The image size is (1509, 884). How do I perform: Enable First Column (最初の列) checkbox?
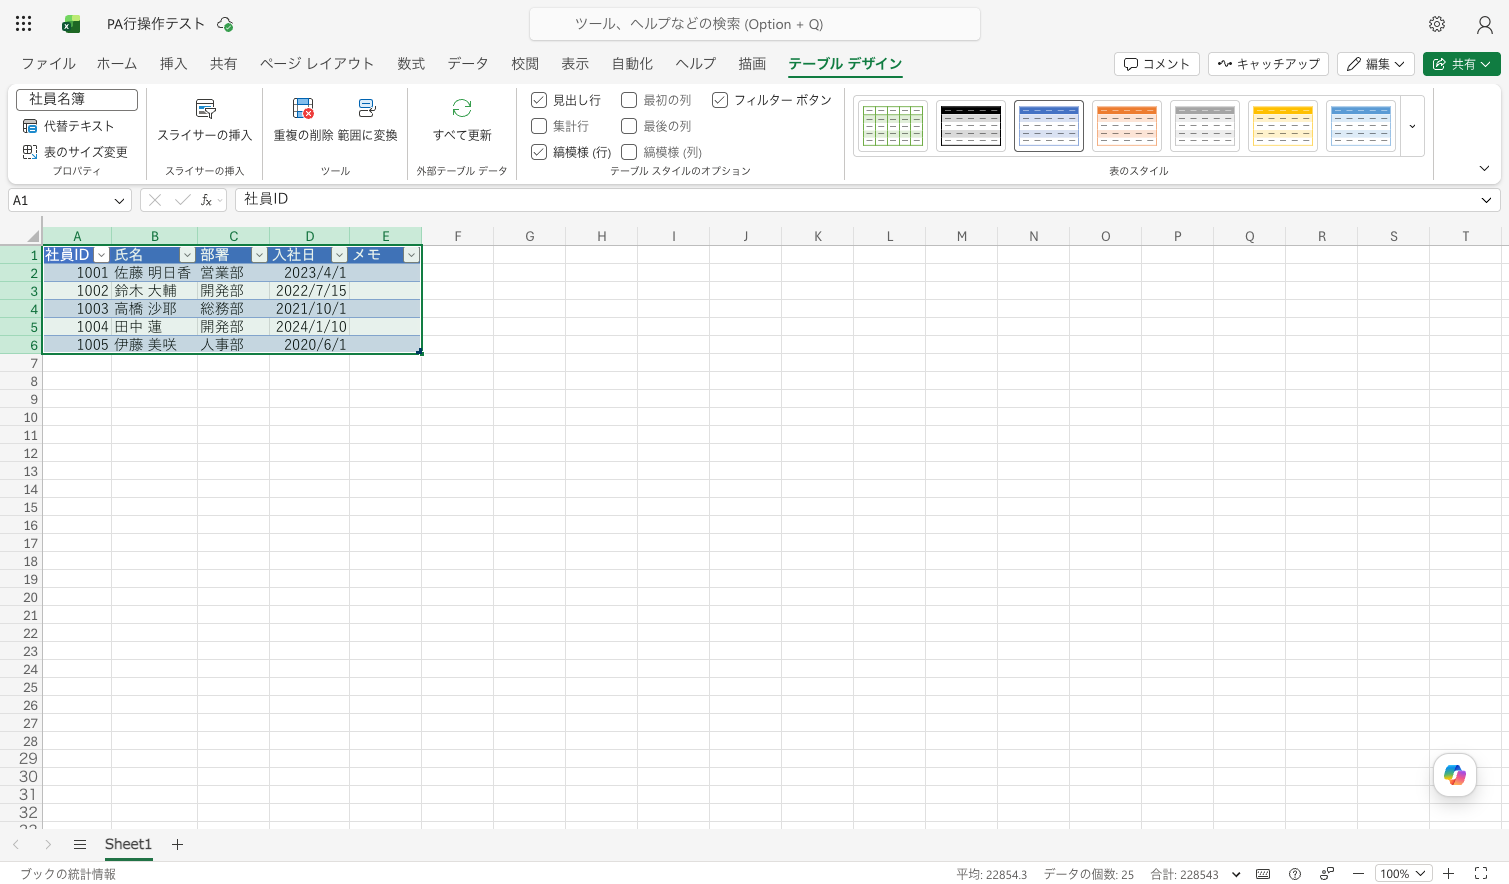pos(629,100)
